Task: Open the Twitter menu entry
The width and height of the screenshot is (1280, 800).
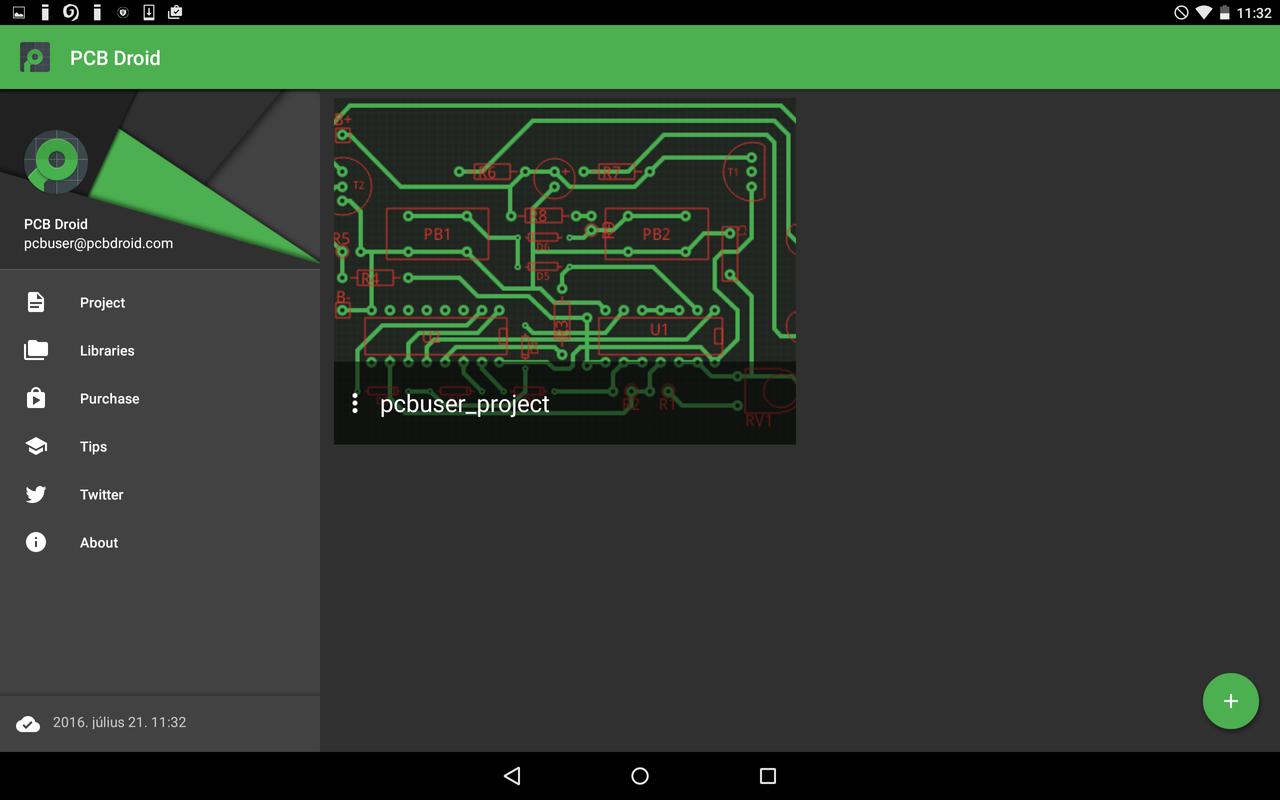Action: [160, 494]
